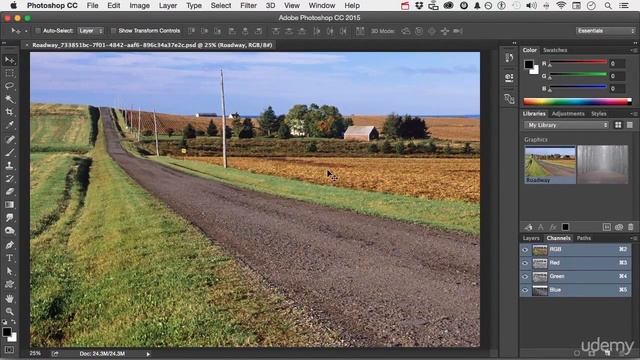This screenshot has height=360, width=640.
Task: Delete item with Libraries trash icon
Action: (x=631, y=227)
